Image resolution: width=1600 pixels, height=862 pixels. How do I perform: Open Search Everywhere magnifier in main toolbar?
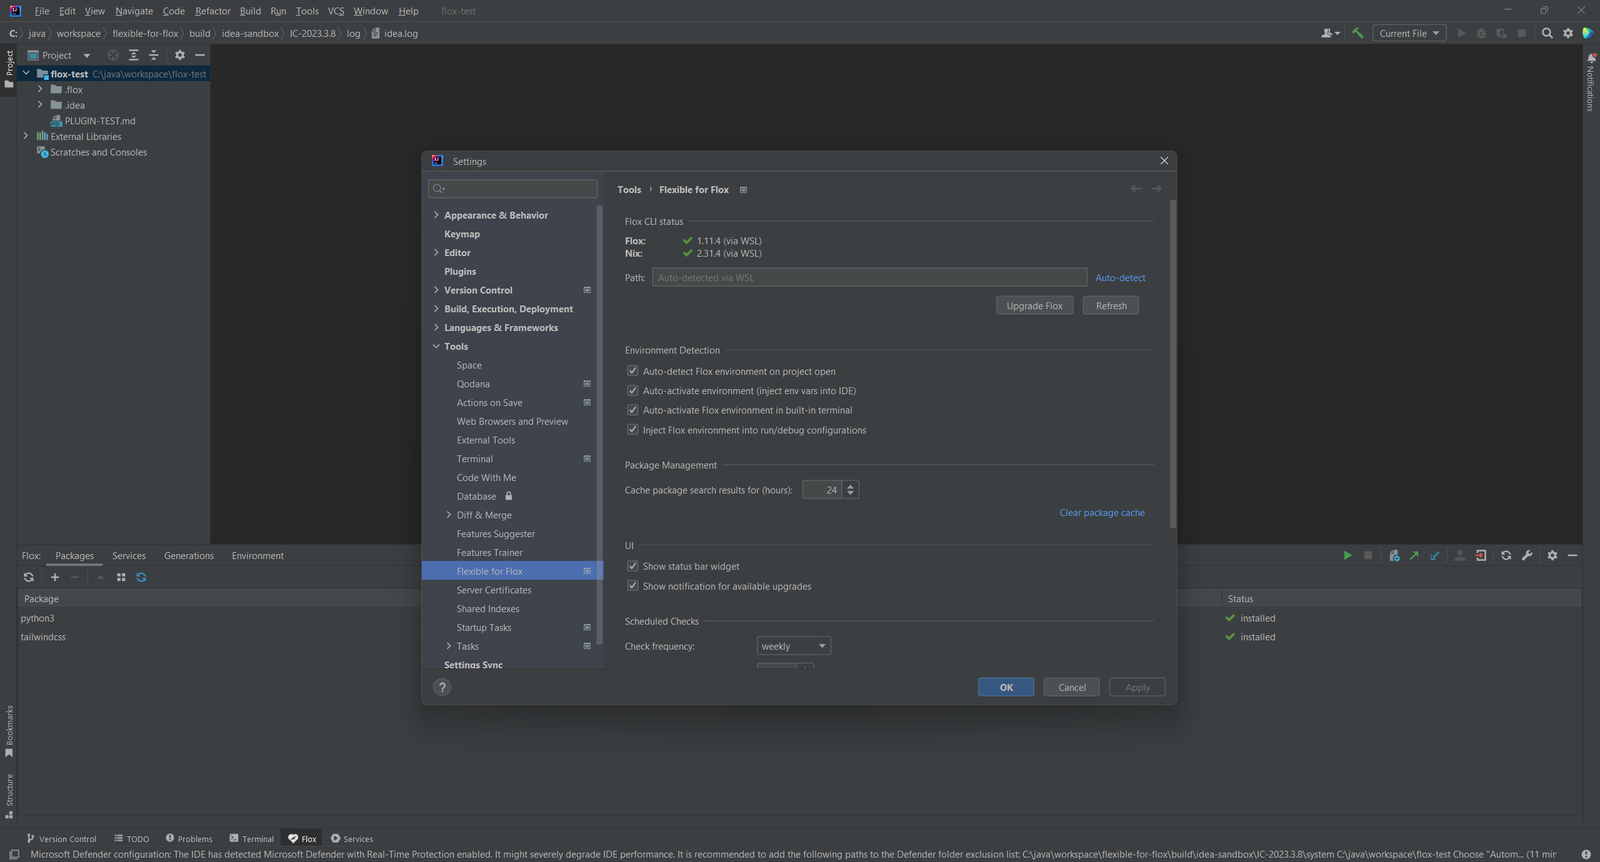coord(1547,33)
